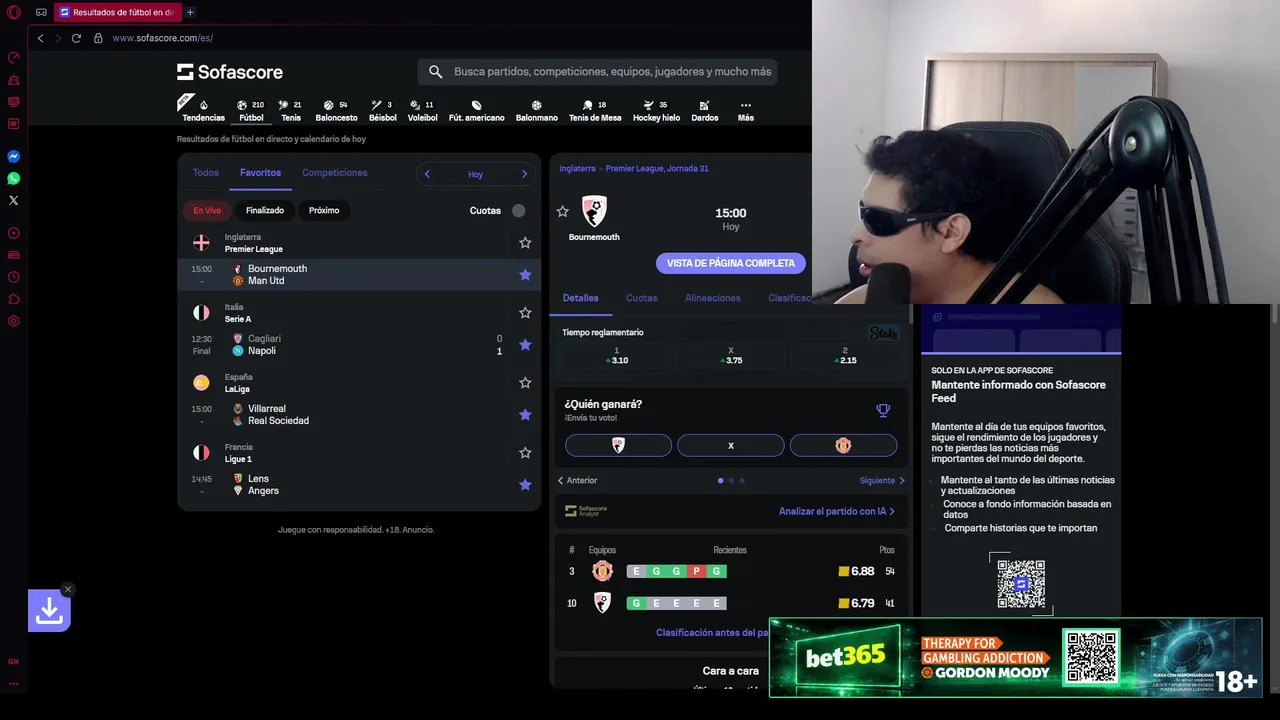Image resolution: width=1280 pixels, height=720 pixels.
Task: Open the Opera main menu logo
Action: 14,12
